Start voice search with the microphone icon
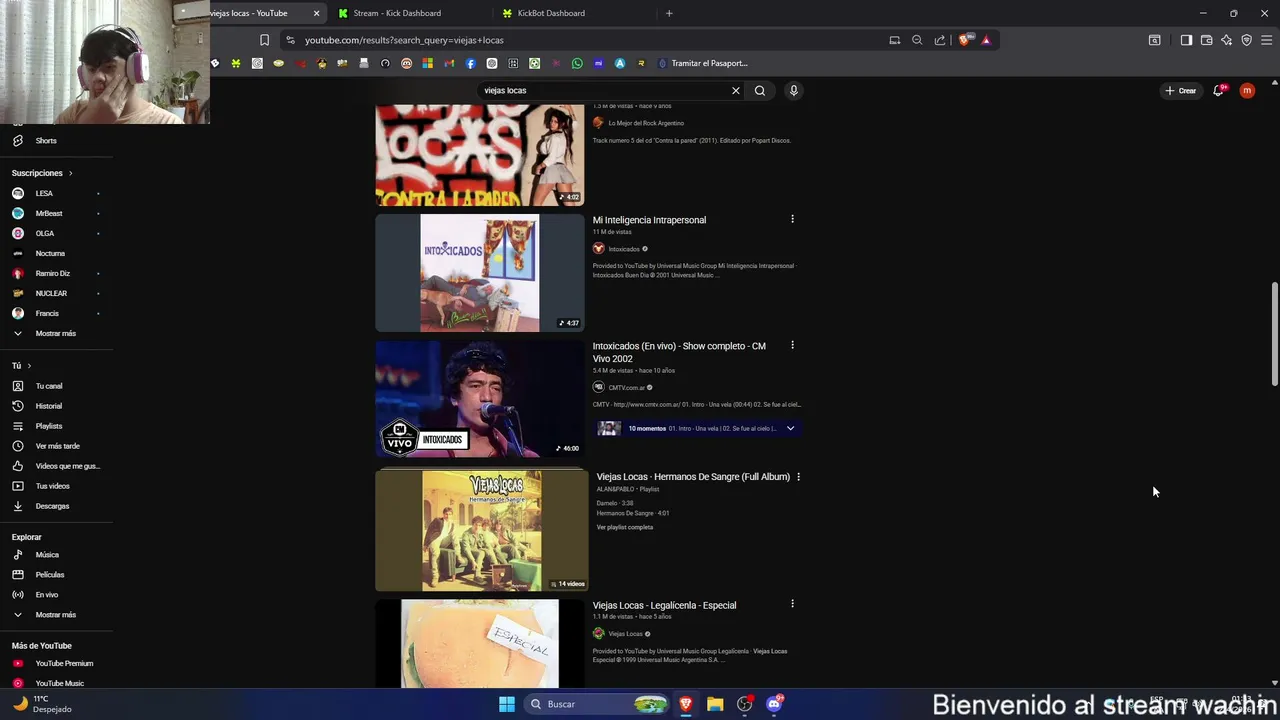 pyautogui.click(x=793, y=90)
